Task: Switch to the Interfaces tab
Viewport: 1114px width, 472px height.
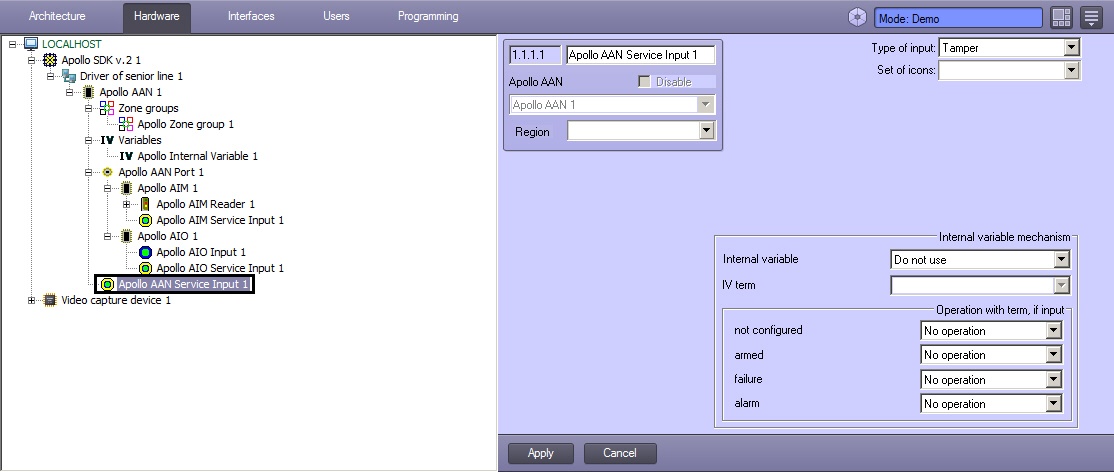Action: 251,16
